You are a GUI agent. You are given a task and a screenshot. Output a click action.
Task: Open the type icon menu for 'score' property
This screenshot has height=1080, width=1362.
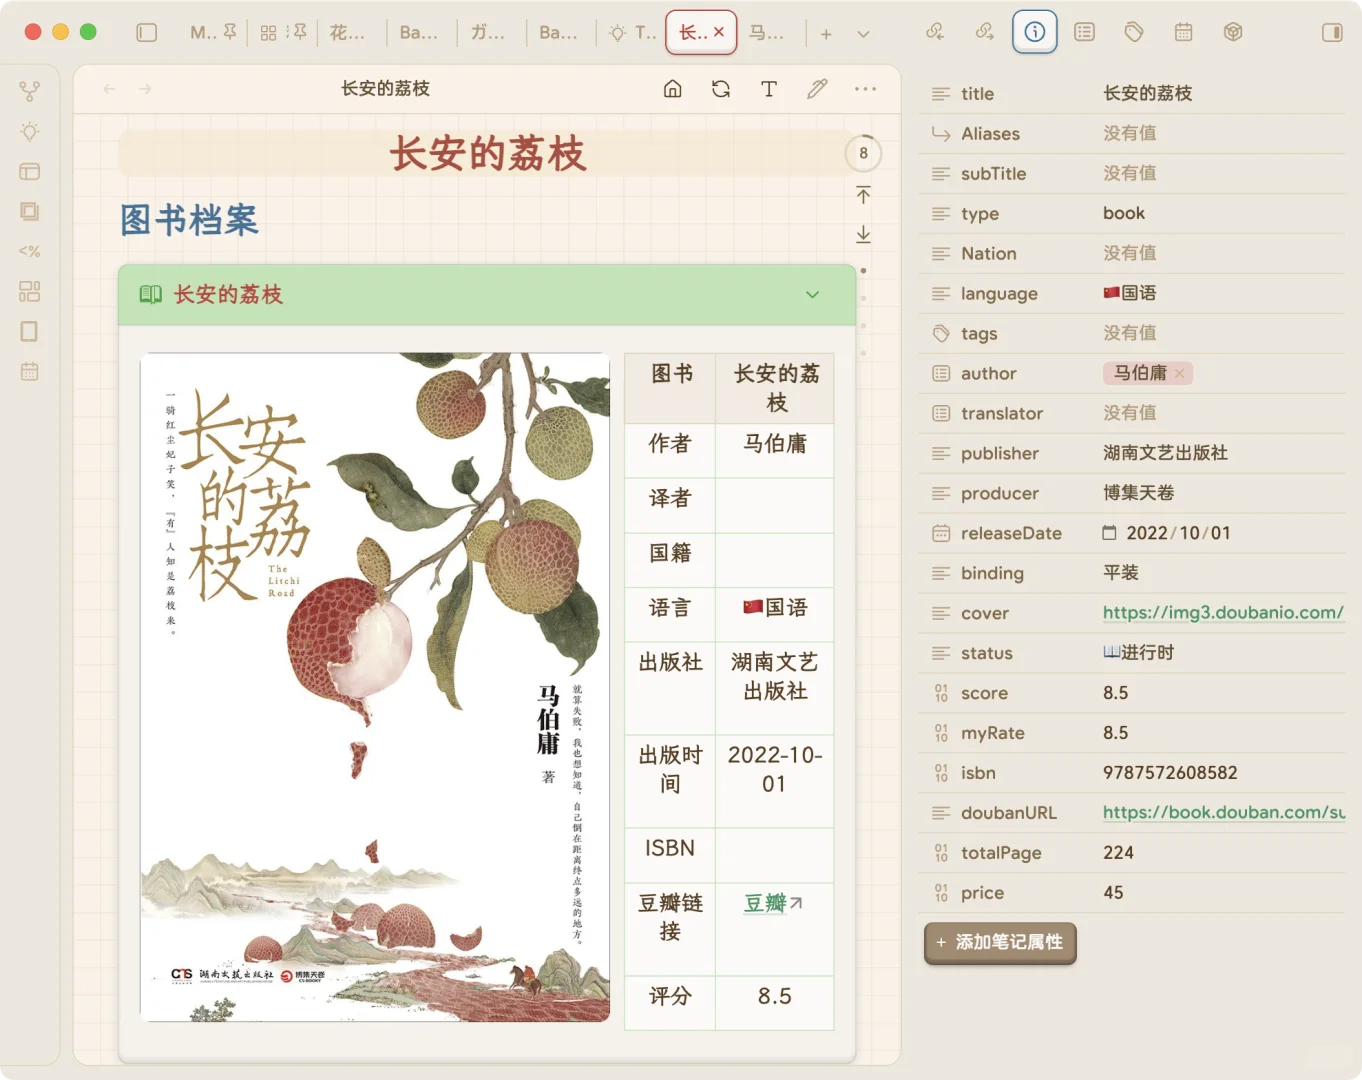[x=941, y=693]
